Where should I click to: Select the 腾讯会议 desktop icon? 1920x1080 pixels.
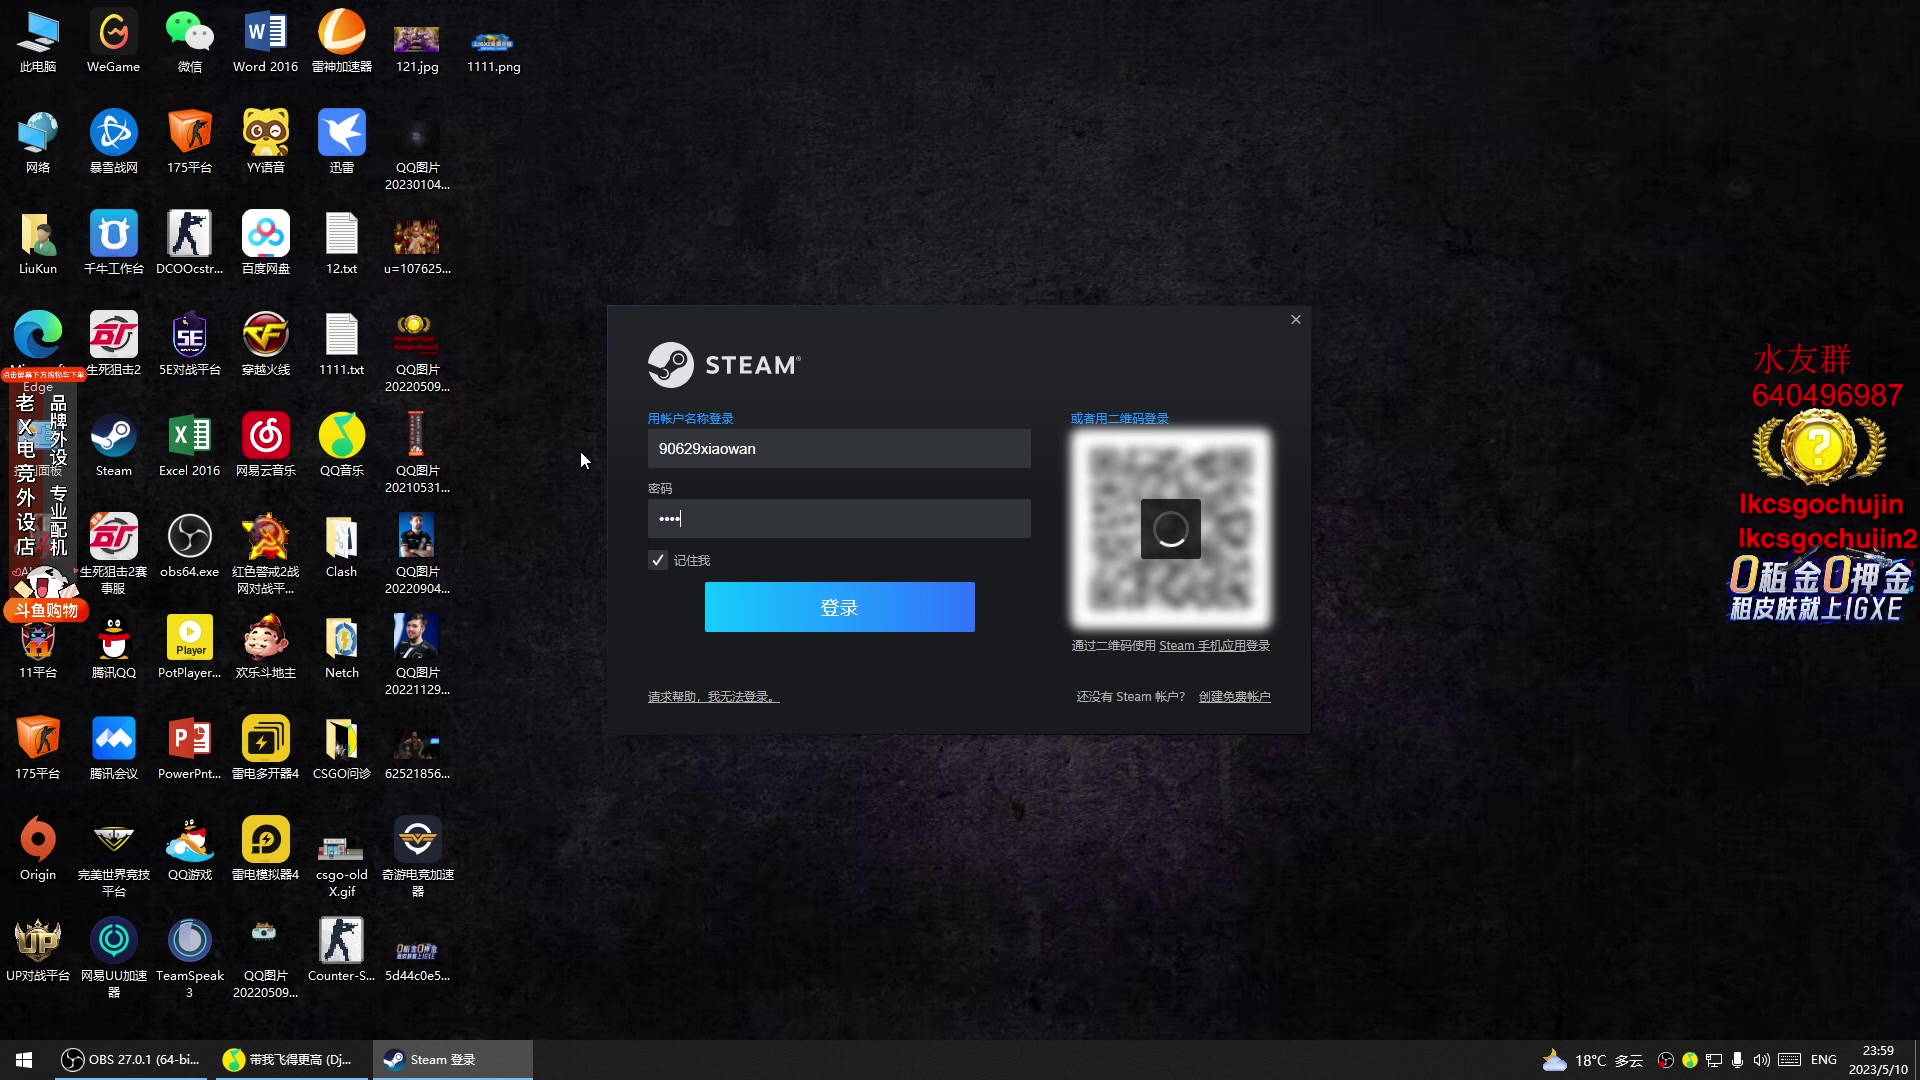[x=113, y=749]
